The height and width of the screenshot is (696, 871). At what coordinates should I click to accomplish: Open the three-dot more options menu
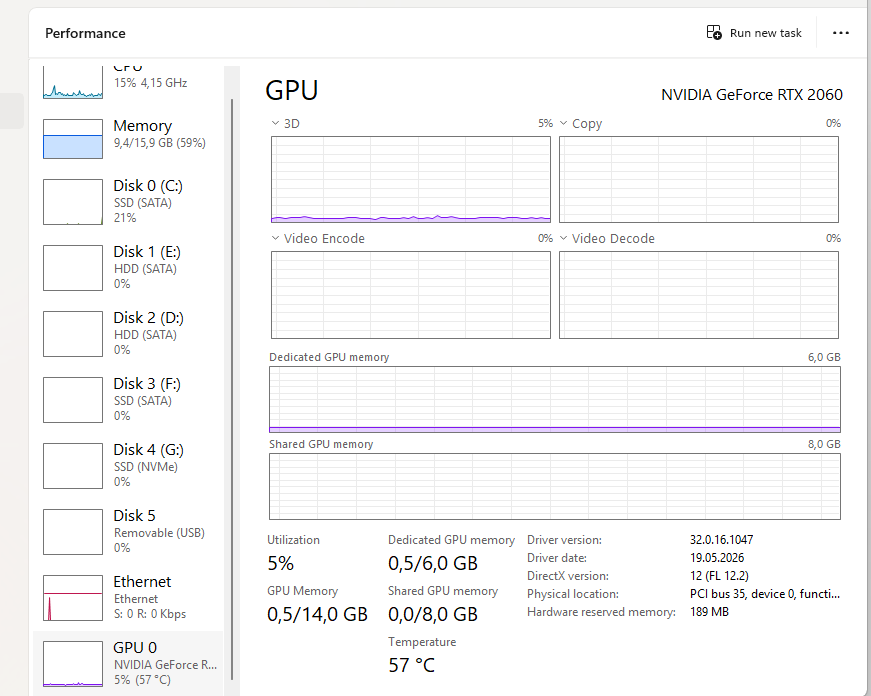coord(840,33)
